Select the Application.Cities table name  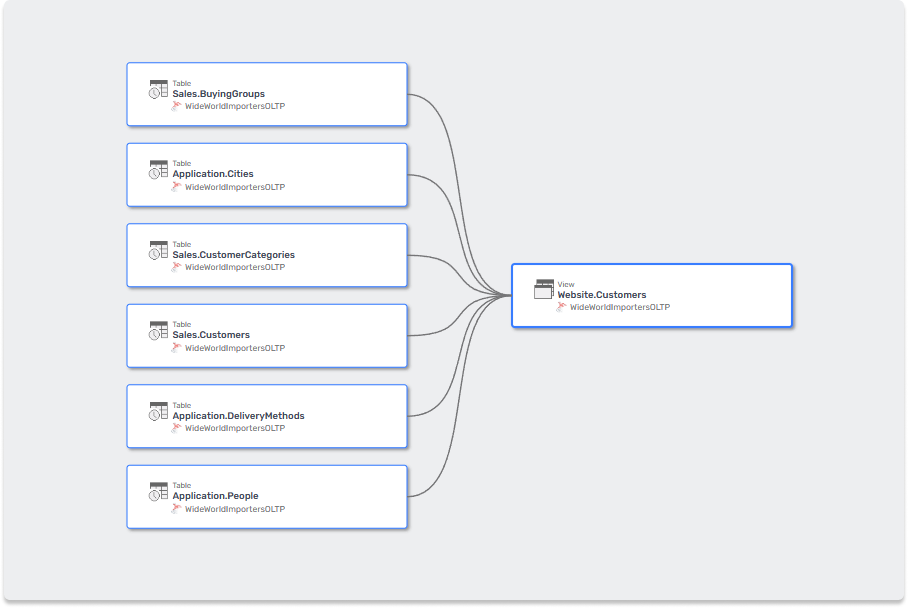point(213,174)
